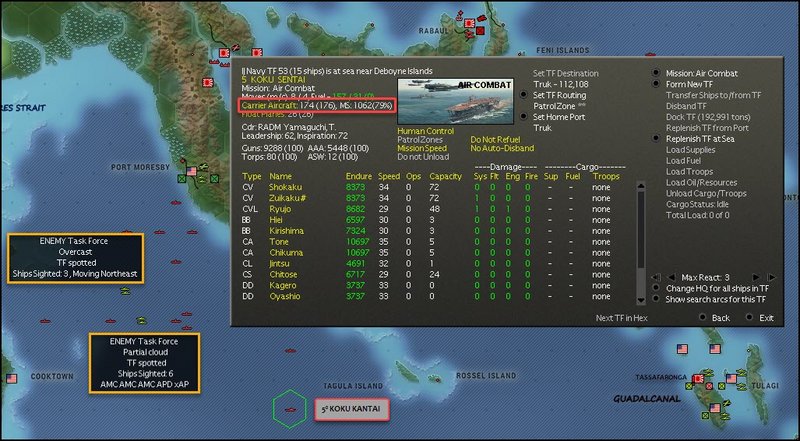Image resolution: width=800 pixels, height=441 pixels.
Task: Click Mission: Air Combat radio button
Action: [656, 73]
